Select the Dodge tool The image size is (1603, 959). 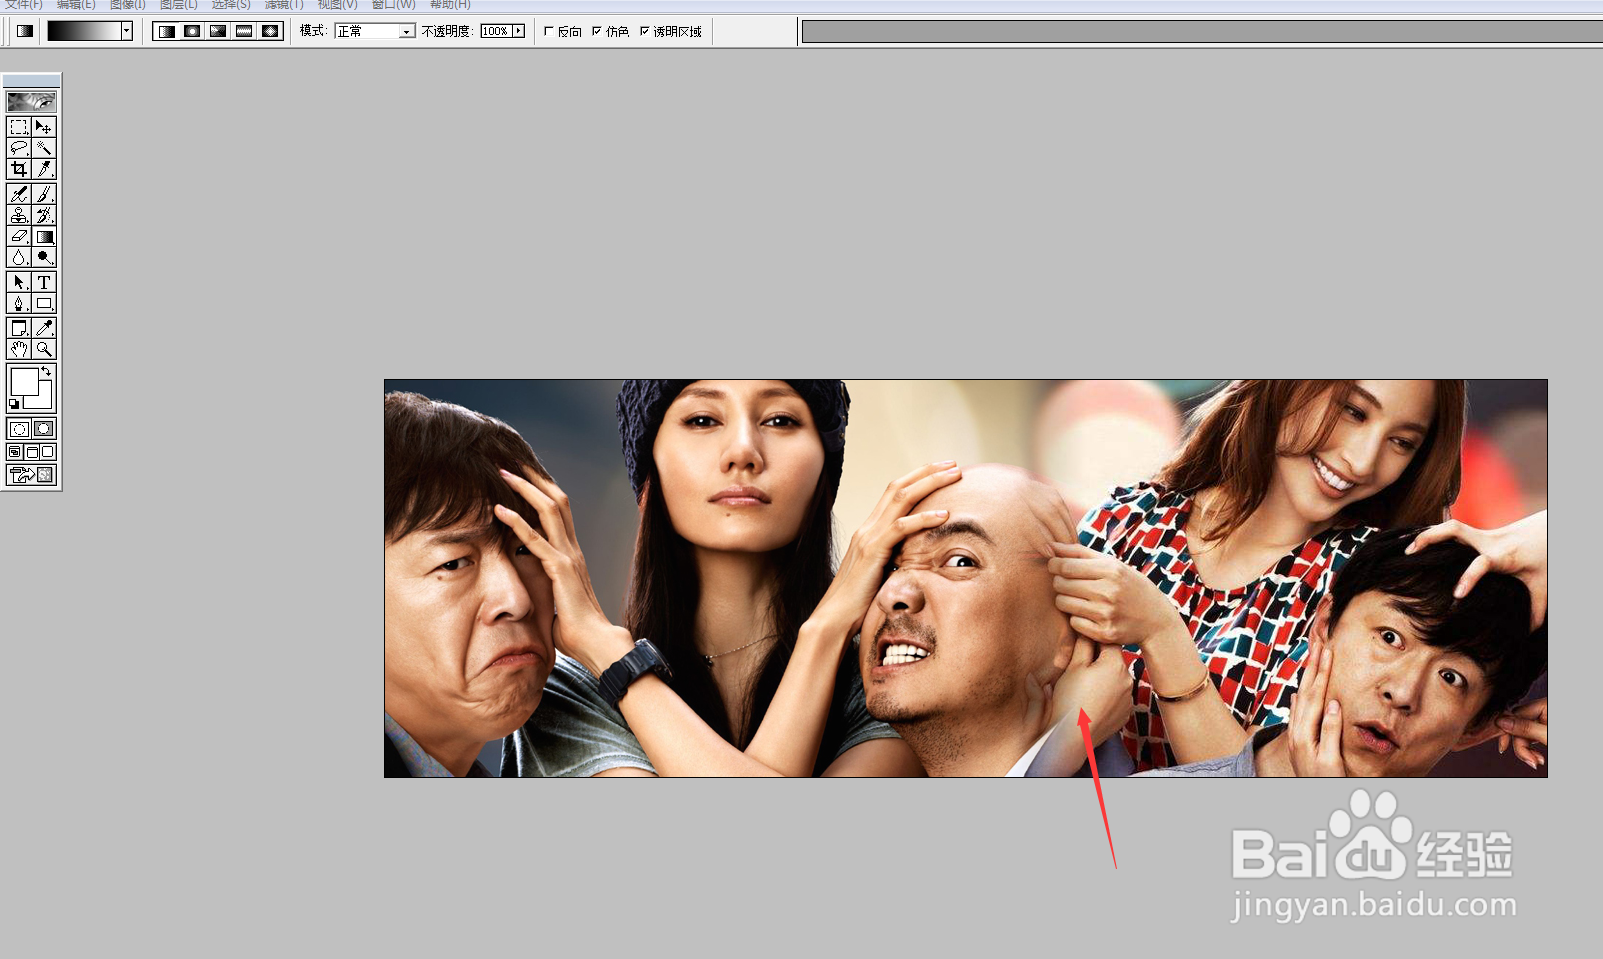click(x=44, y=257)
